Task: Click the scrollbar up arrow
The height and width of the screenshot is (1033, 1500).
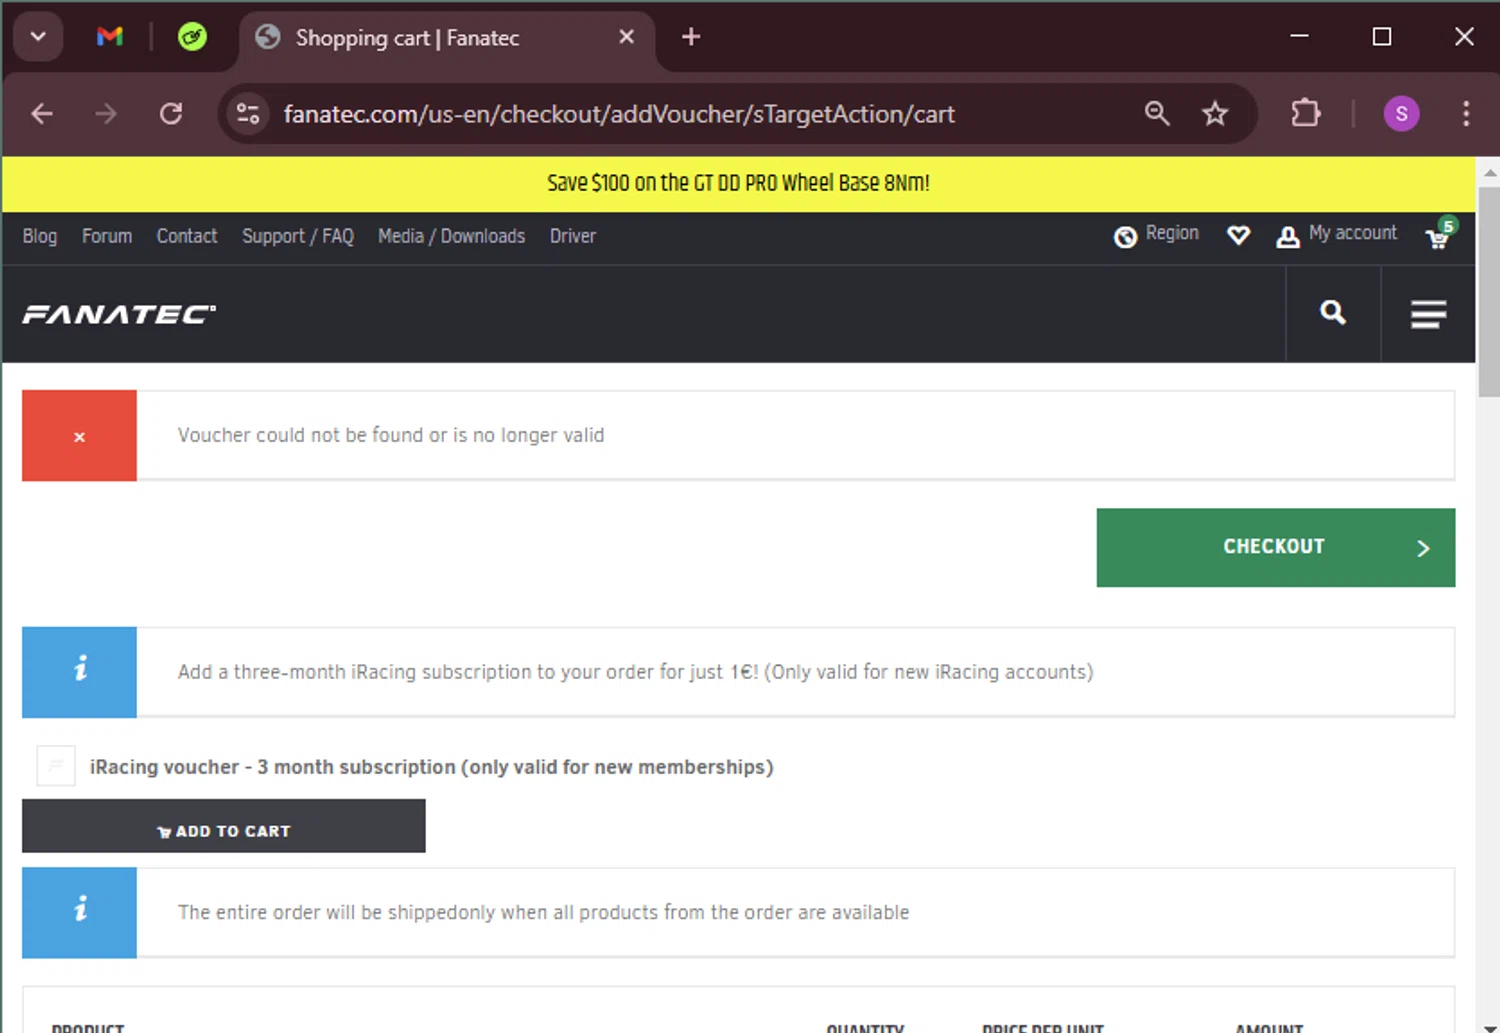Action: pyautogui.click(x=1488, y=172)
